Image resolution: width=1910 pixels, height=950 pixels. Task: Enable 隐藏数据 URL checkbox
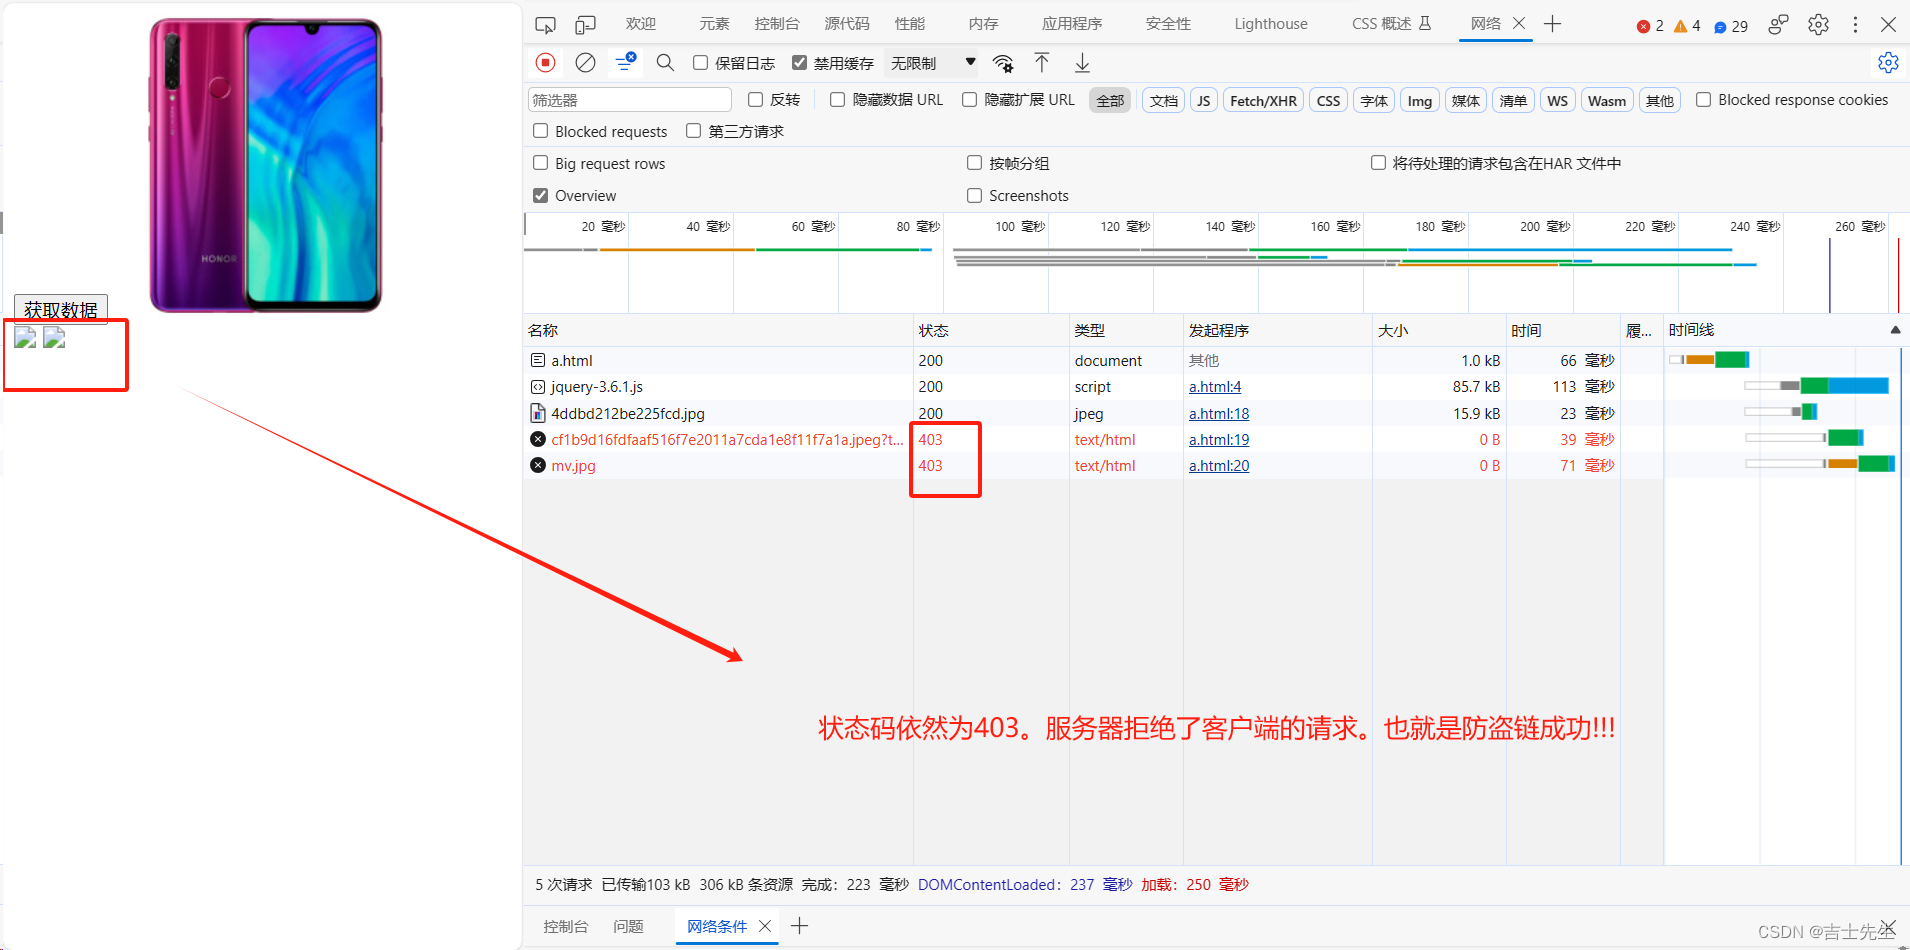(x=838, y=99)
